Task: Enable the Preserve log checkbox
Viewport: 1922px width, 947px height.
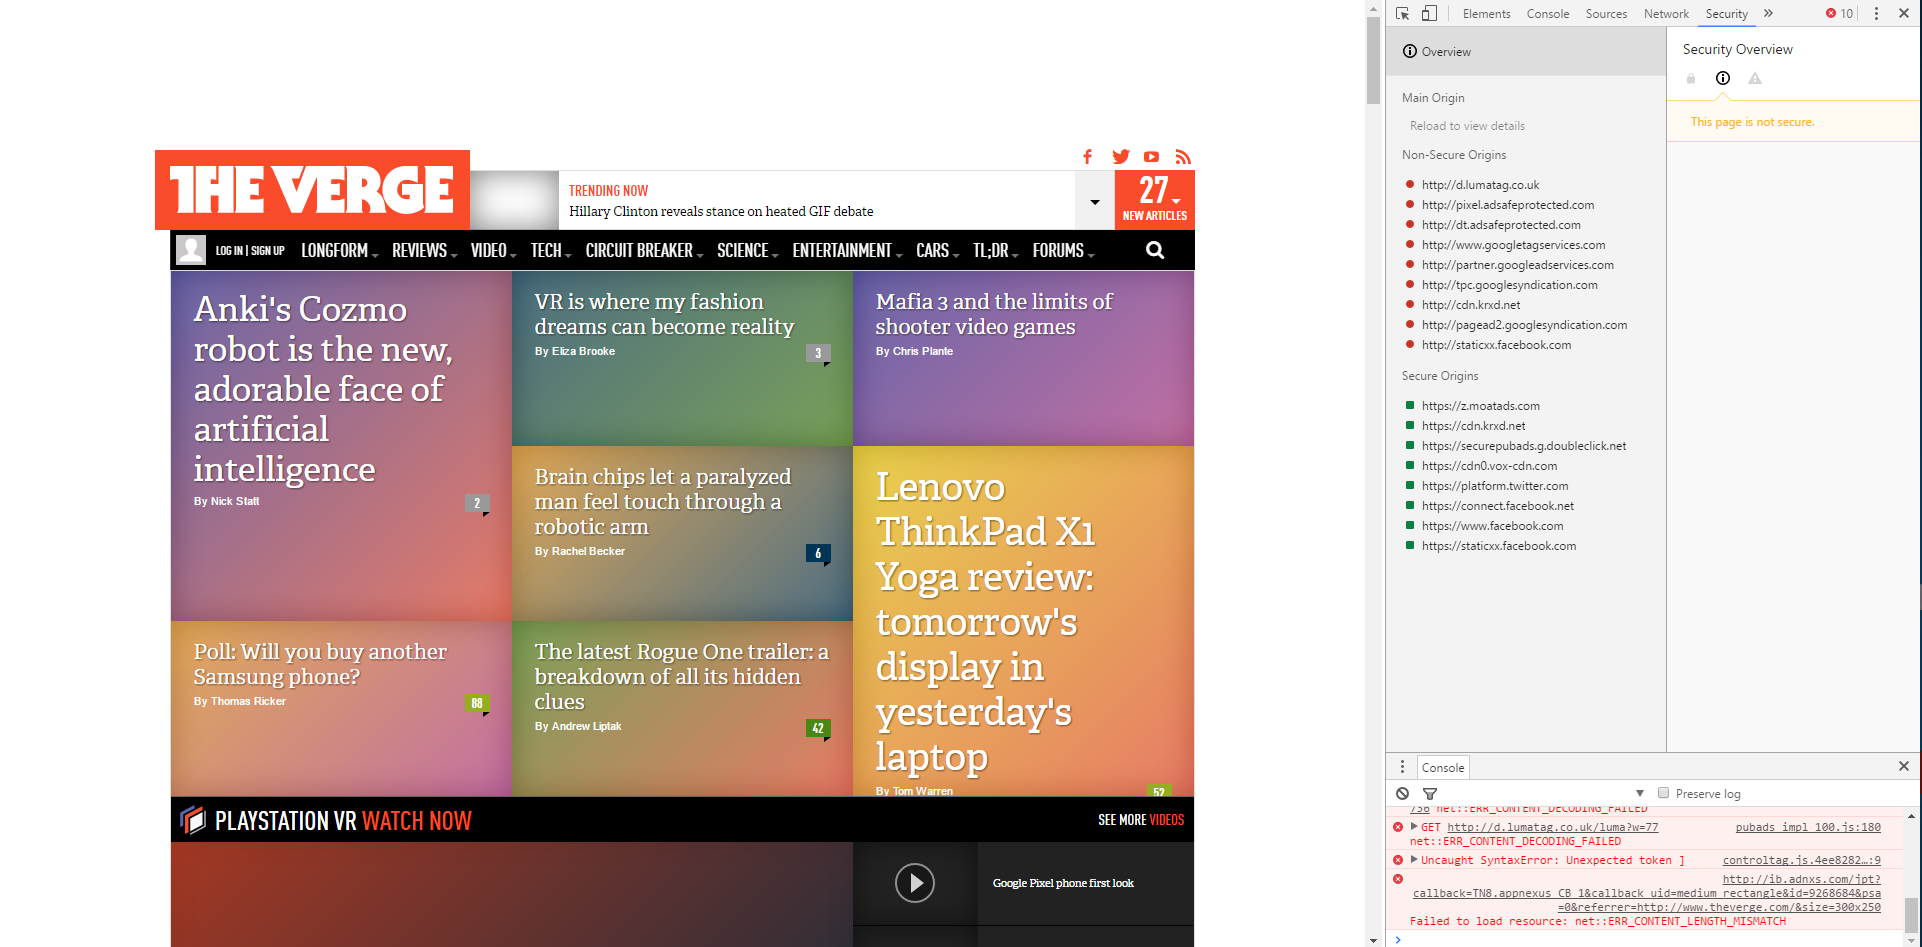Action: pos(1664,793)
